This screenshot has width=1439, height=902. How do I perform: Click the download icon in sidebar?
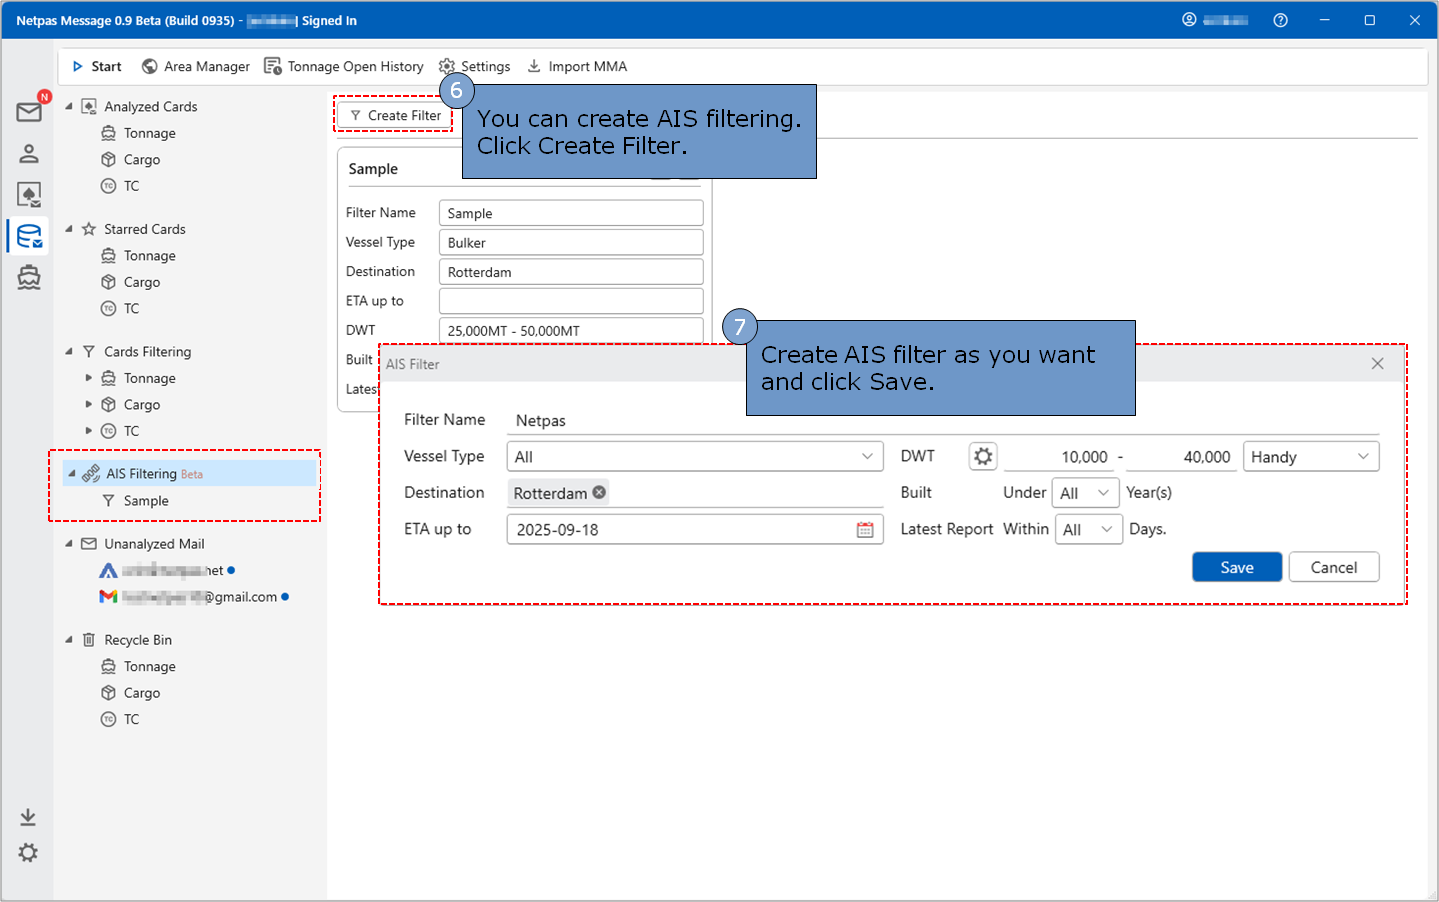tap(28, 817)
